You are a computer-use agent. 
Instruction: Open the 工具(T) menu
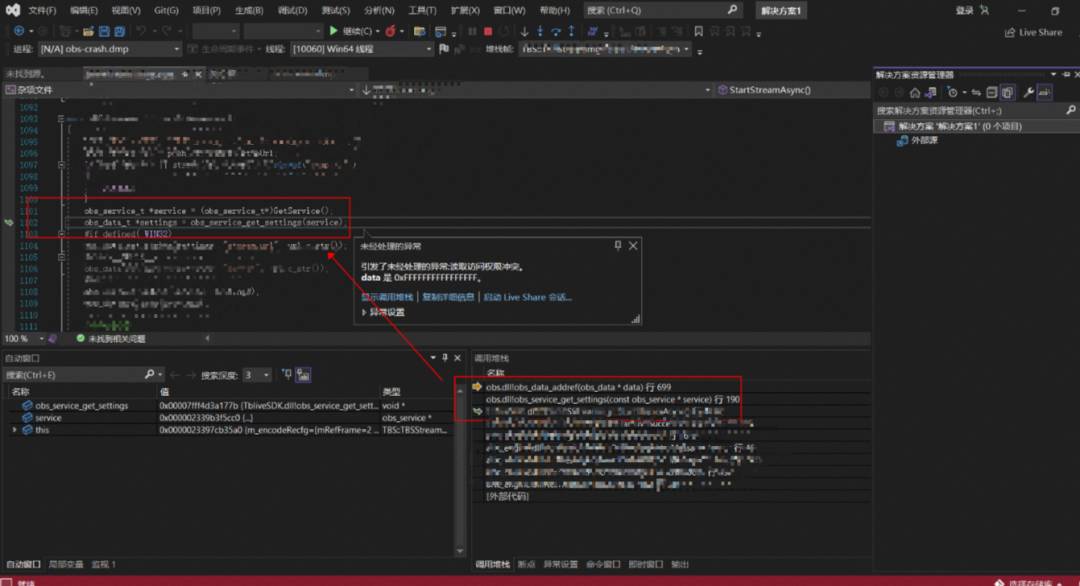point(422,10)
